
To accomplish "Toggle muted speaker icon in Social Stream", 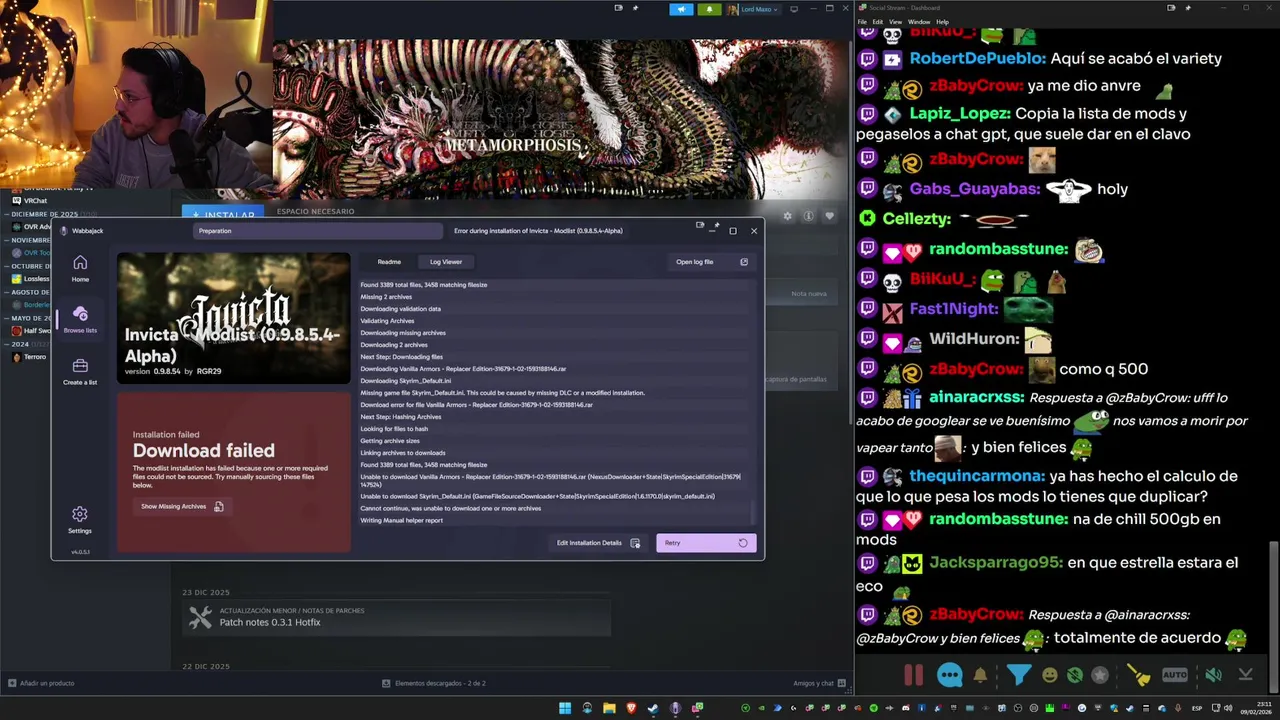I will click(x=1213, y=675).
